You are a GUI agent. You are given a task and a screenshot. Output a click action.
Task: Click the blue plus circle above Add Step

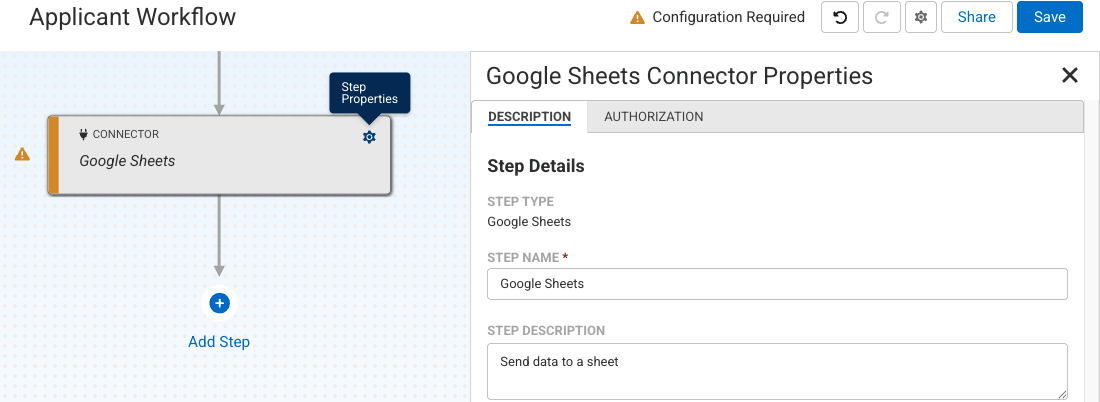pos(220,303)
